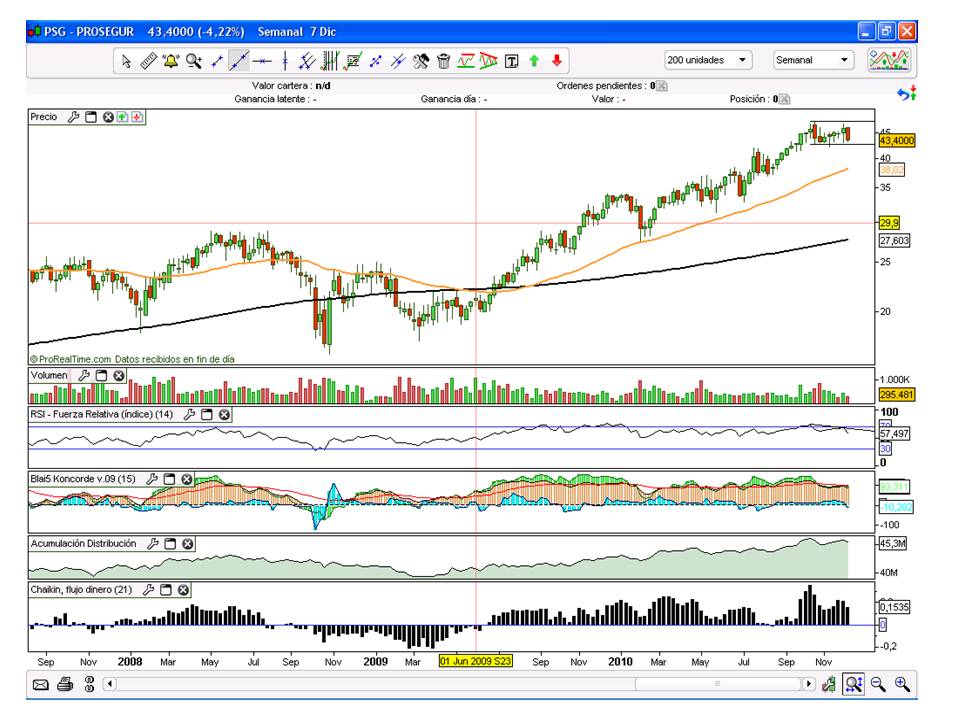Click icon next to 'Ordenes pendientes'
The image size is (960, 720).
662,86
